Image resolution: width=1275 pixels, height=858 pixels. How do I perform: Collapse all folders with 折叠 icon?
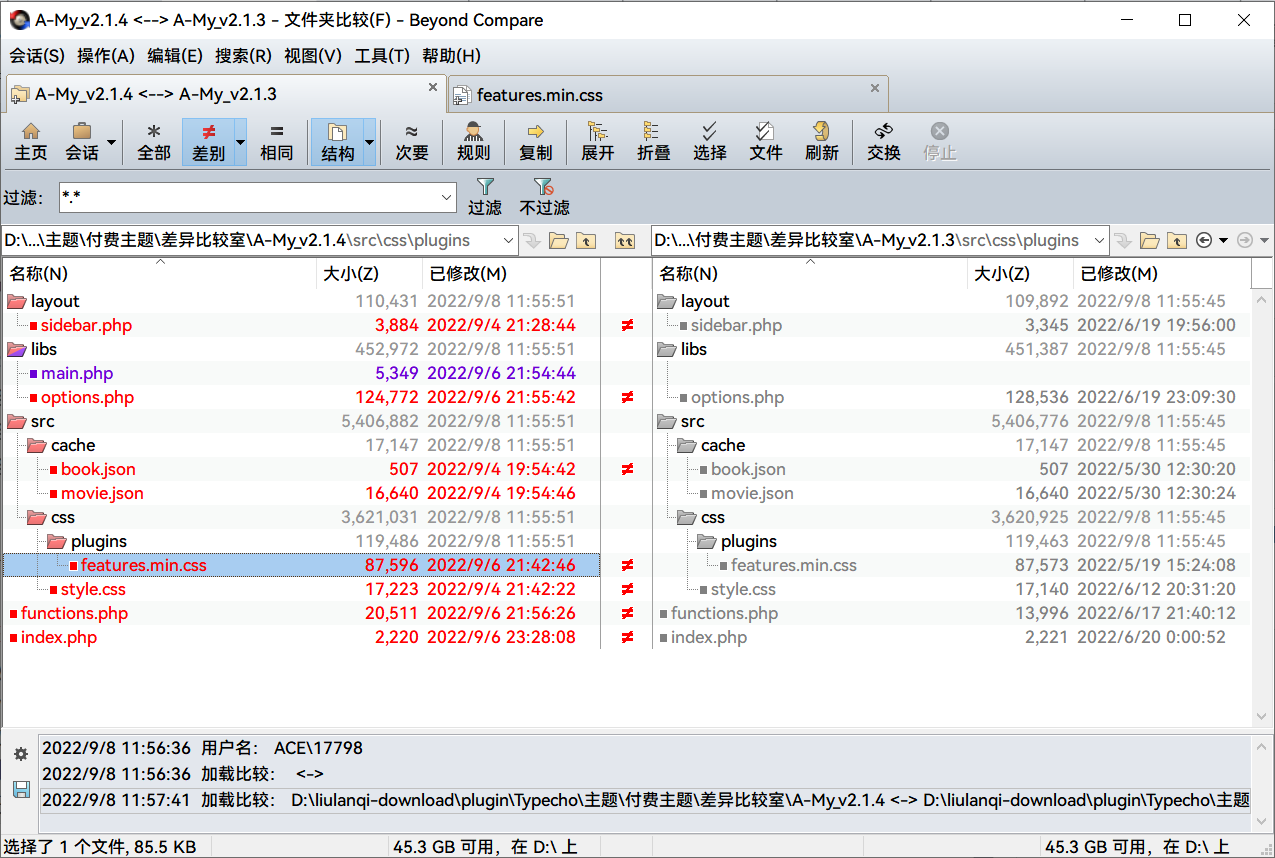coord(653,141)
